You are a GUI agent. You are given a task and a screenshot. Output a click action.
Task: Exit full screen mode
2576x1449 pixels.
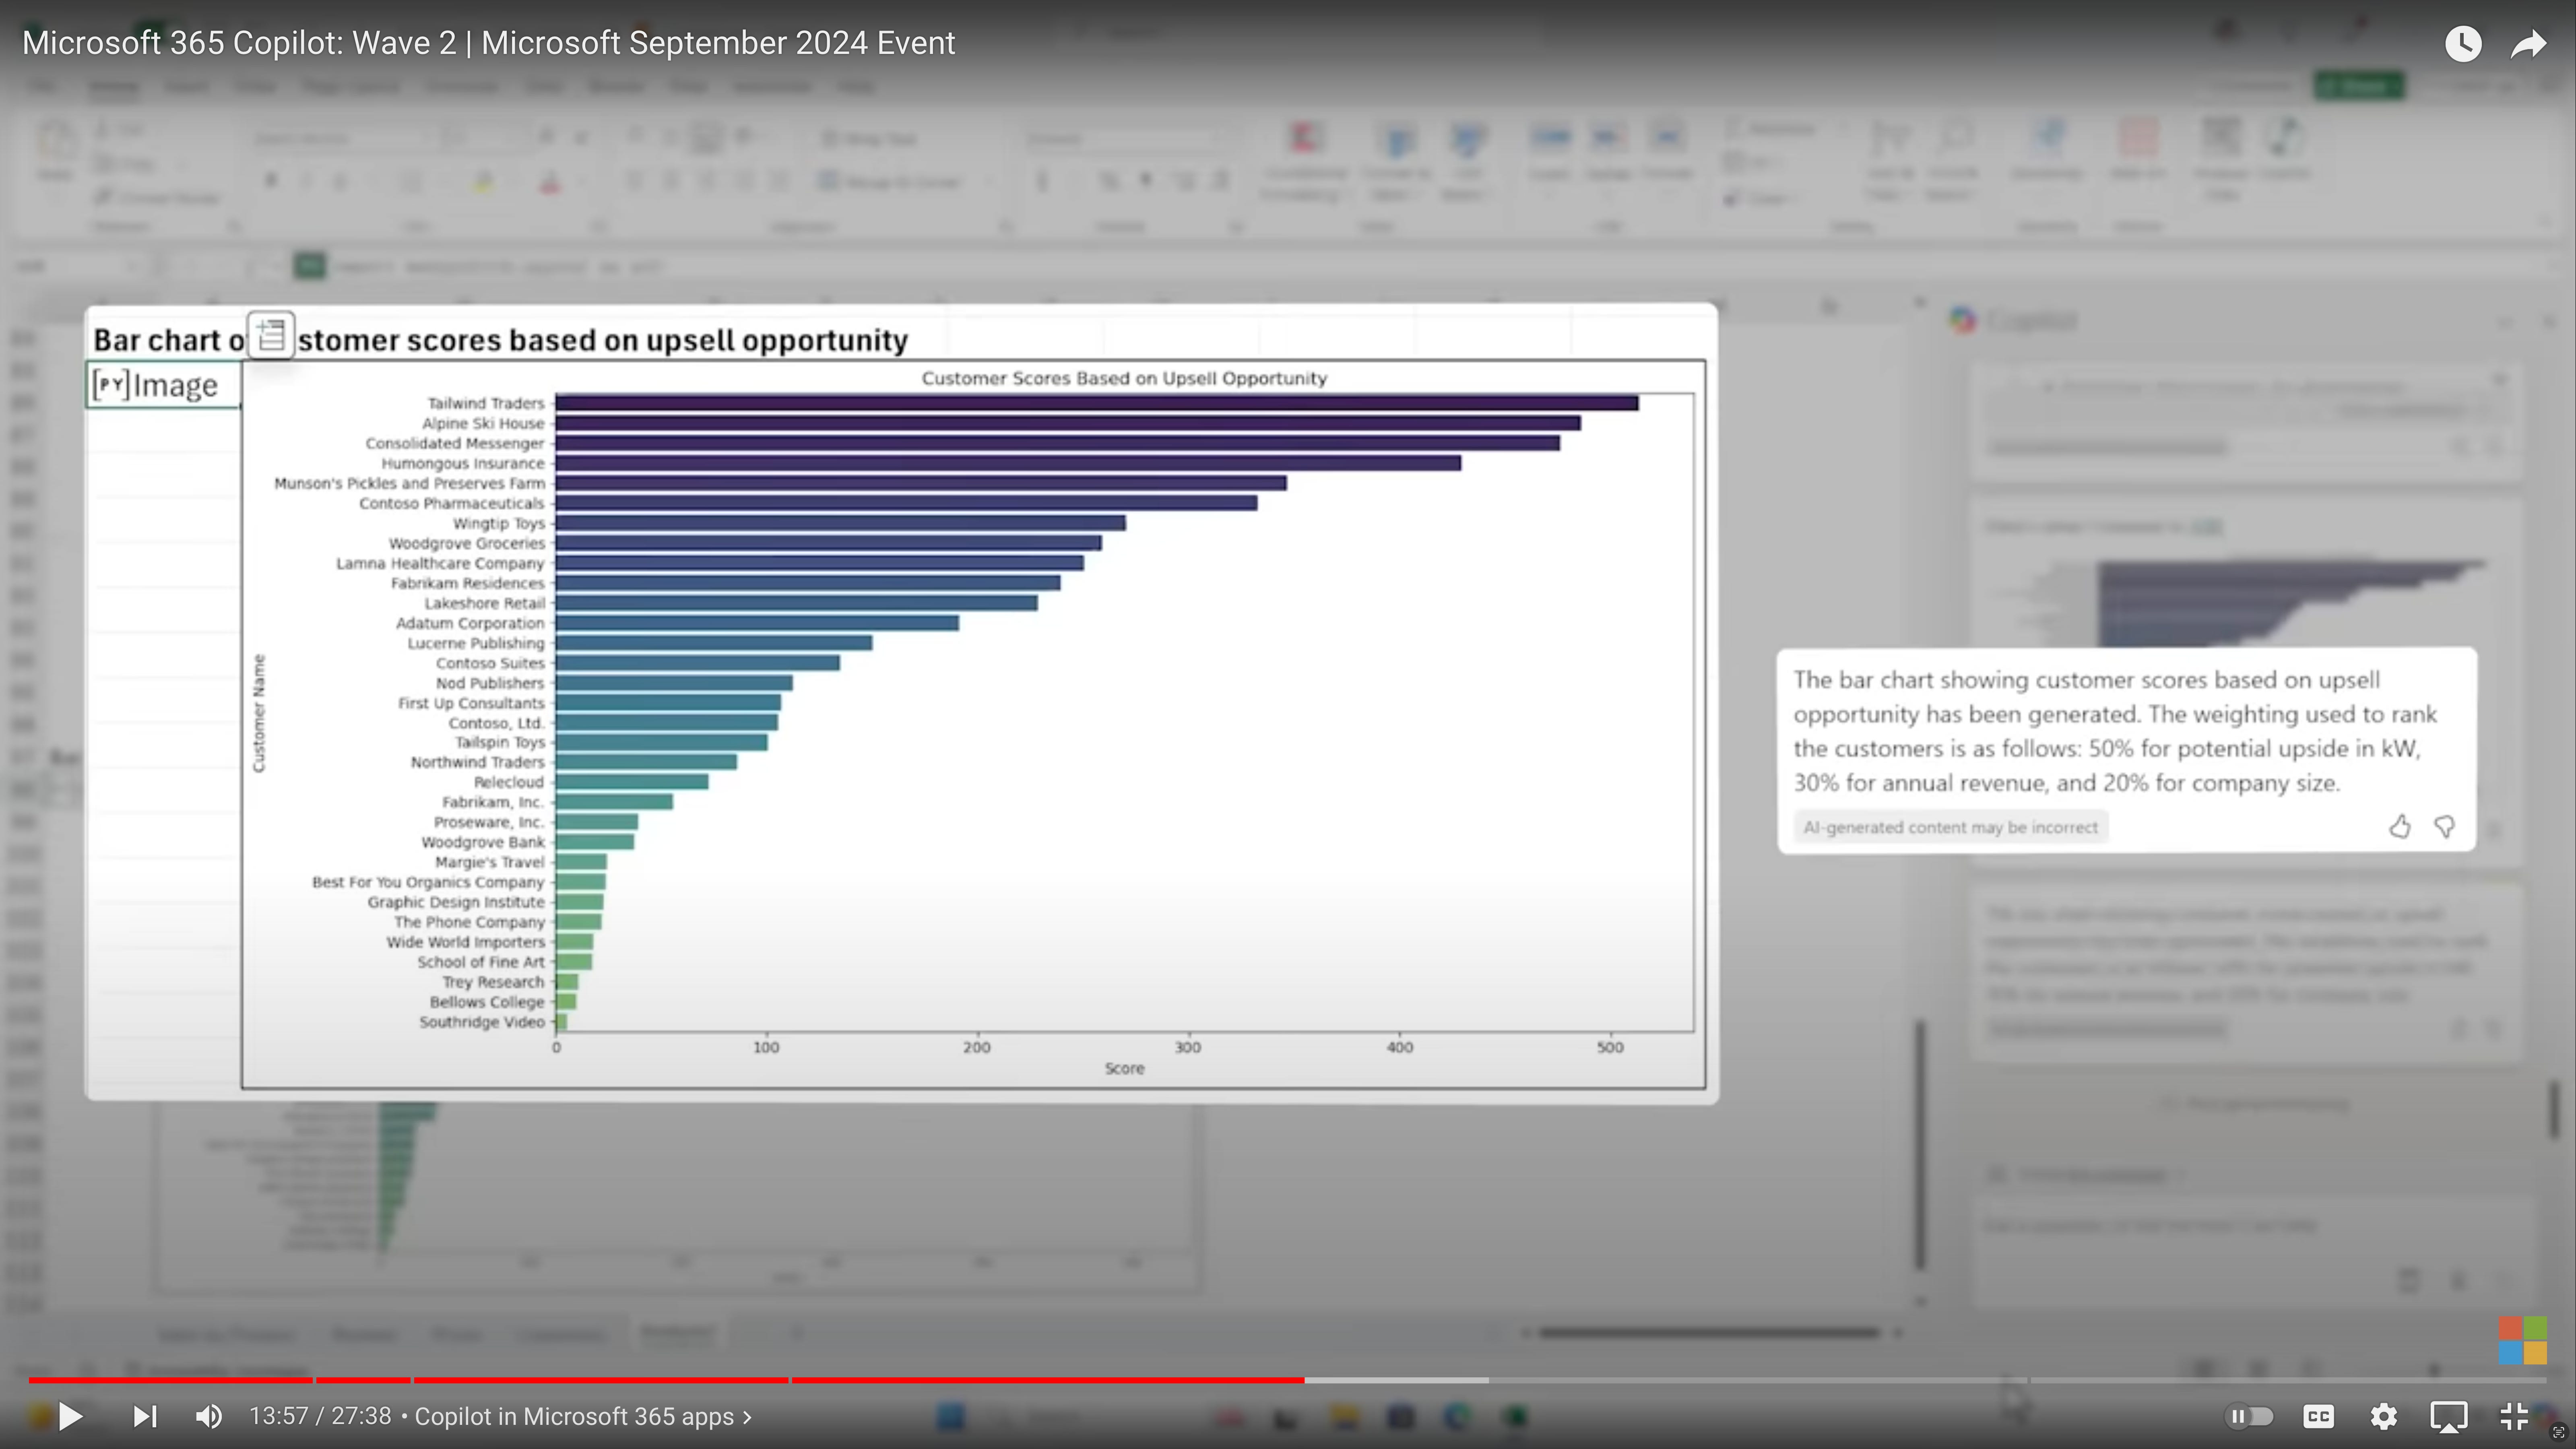tap(2514, 1416)
